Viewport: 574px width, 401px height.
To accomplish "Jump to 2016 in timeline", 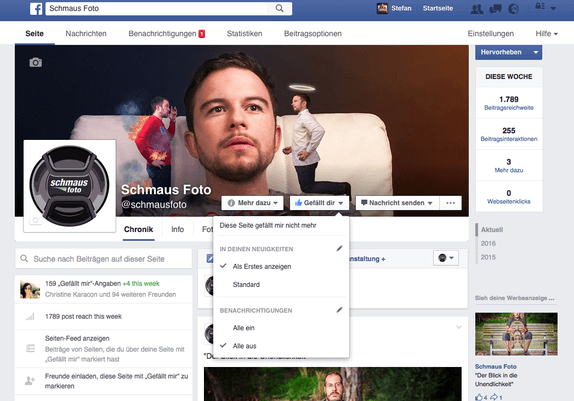I will coord(488,244).
